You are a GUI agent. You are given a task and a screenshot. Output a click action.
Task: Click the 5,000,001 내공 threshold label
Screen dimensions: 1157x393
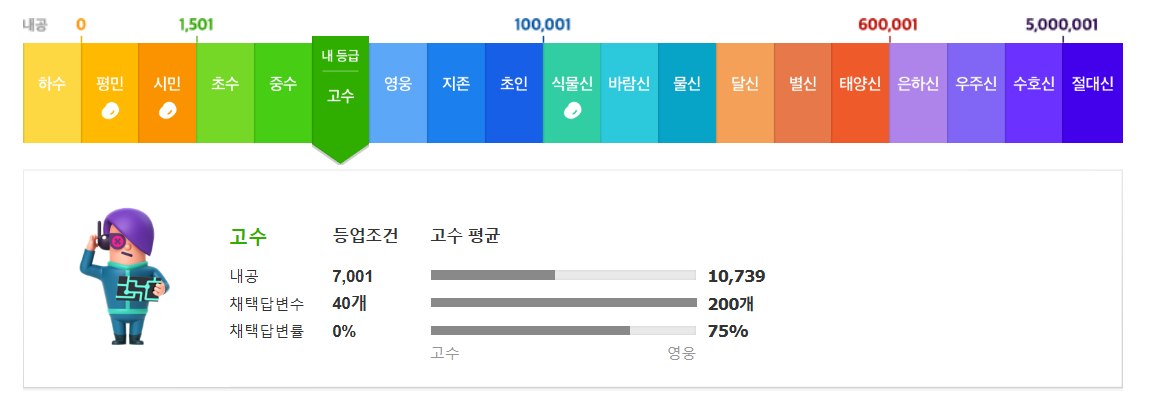click(x=1062, y=24)
